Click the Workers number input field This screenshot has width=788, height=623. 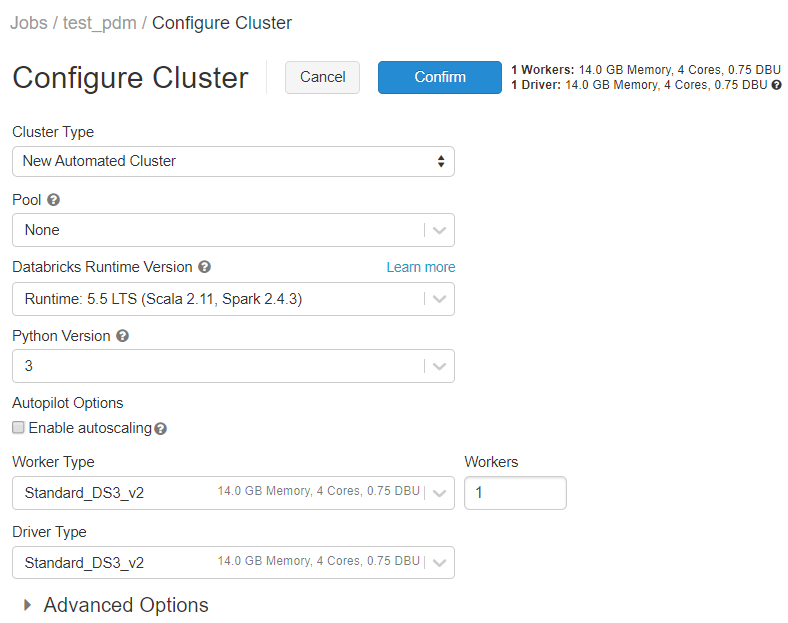pyautogui.click(x=515, y=493)
